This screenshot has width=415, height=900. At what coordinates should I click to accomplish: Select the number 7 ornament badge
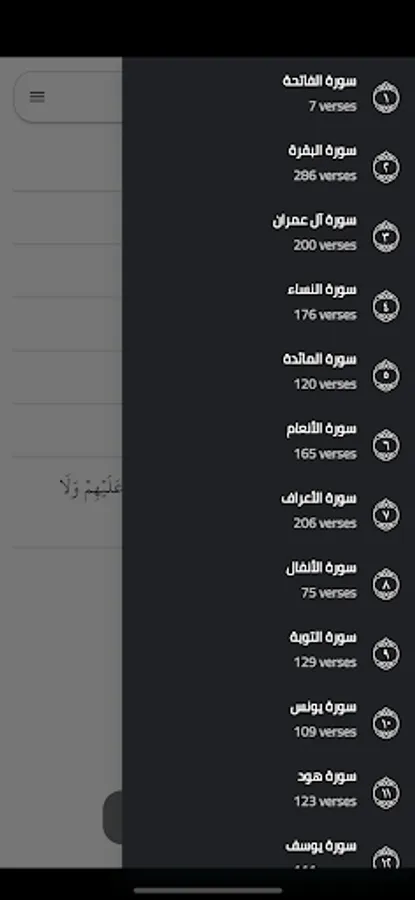(x=386, y=514)
